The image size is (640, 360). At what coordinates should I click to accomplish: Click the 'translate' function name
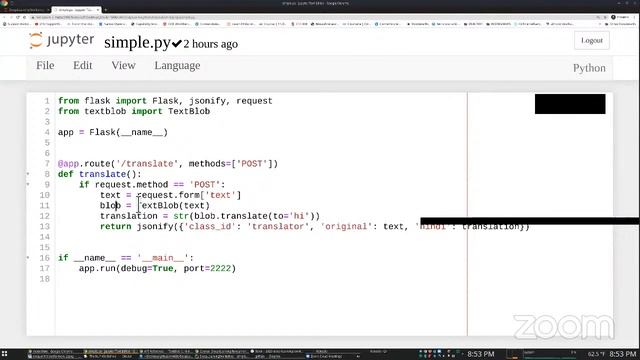(x=102, y=174)
